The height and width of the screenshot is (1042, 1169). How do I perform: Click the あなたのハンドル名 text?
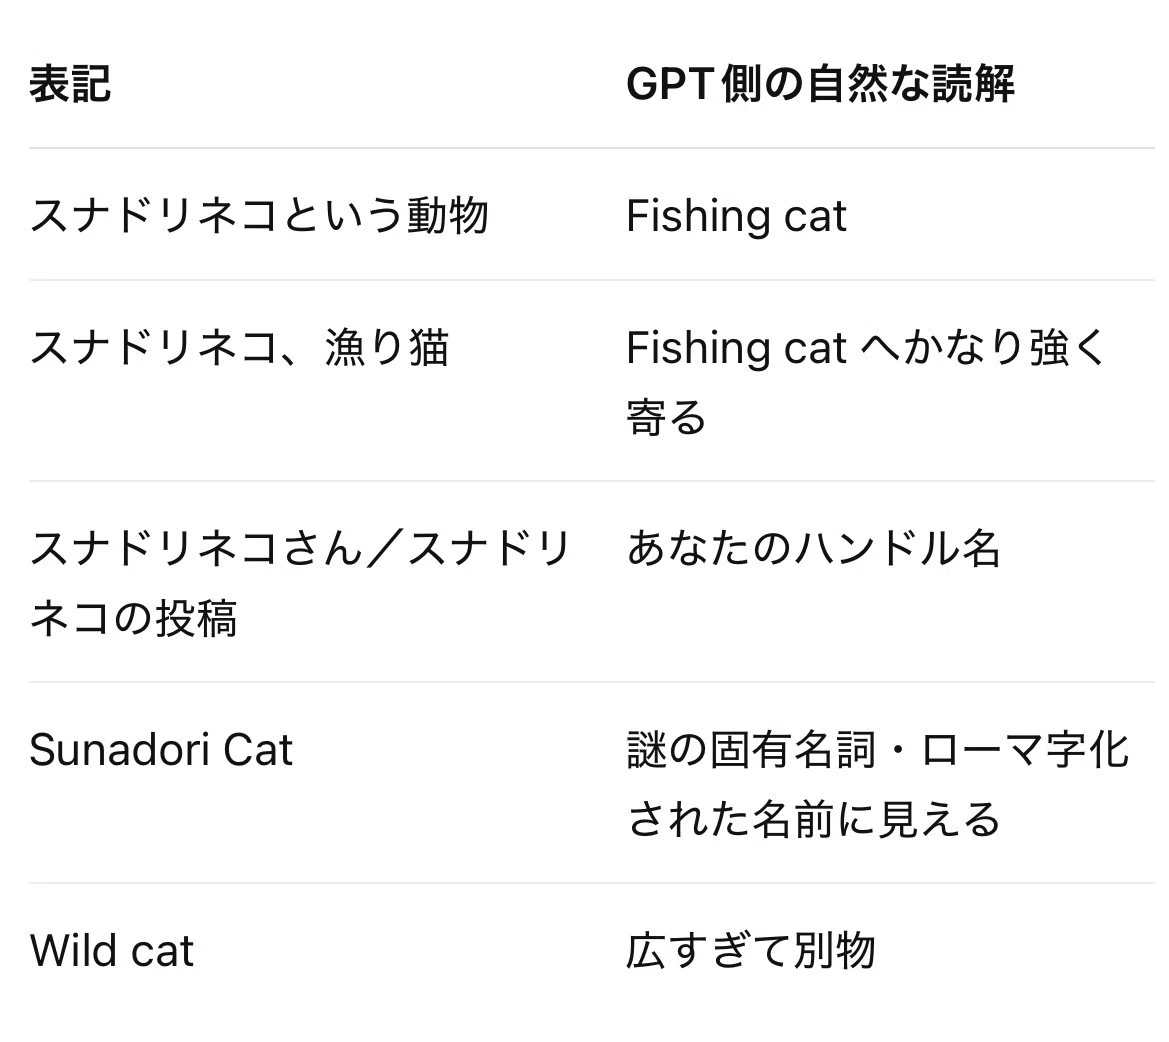pyautogui.click(x=813, y=549)
